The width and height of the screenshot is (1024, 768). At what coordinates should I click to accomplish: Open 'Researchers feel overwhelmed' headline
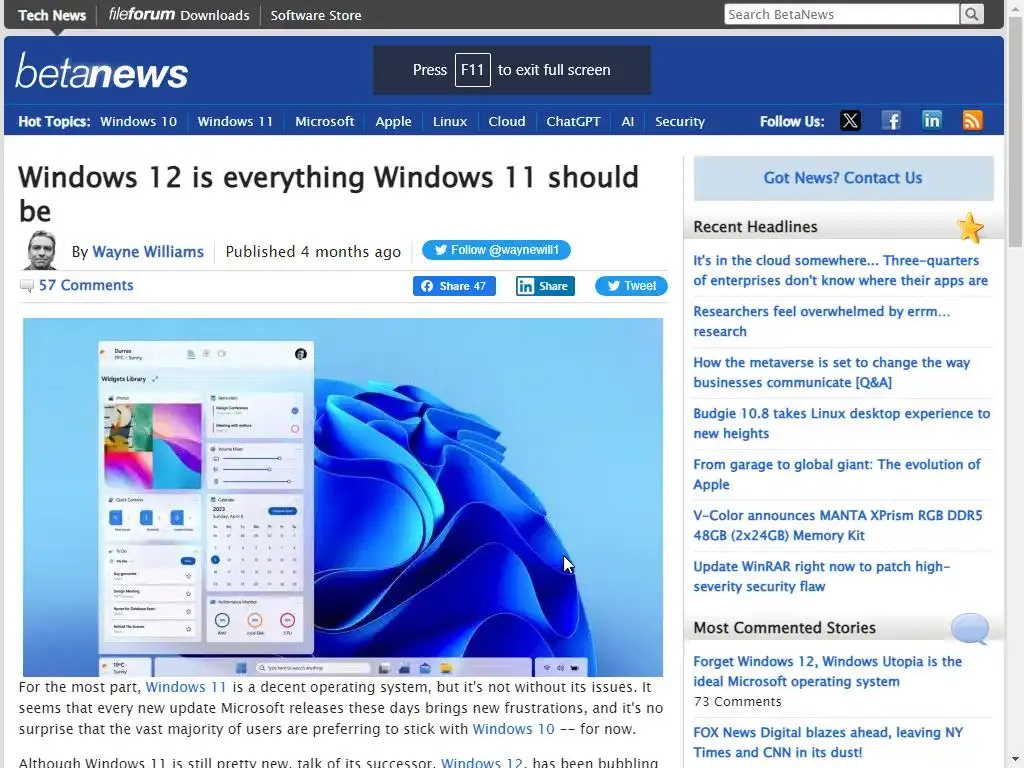coord(822,321)
